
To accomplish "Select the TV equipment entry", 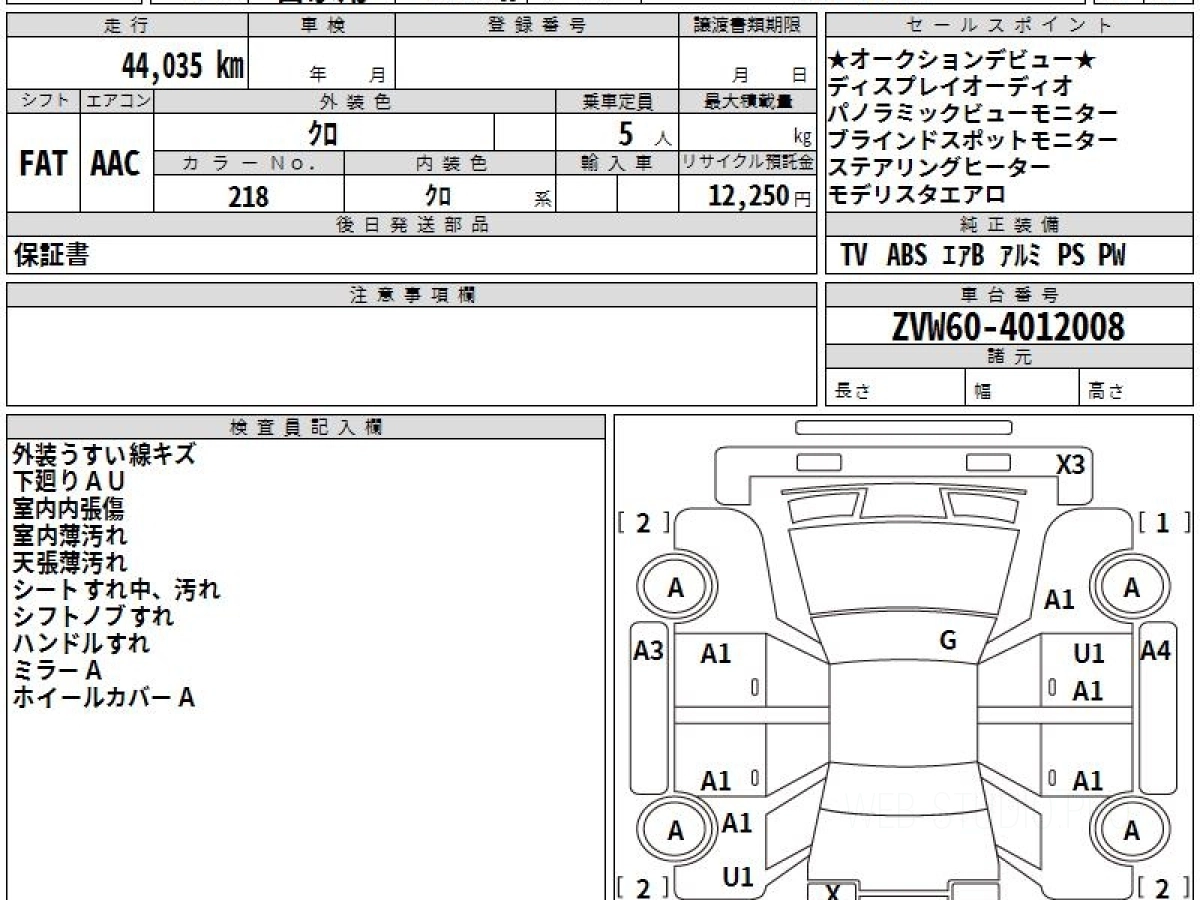I will [854, 256].
